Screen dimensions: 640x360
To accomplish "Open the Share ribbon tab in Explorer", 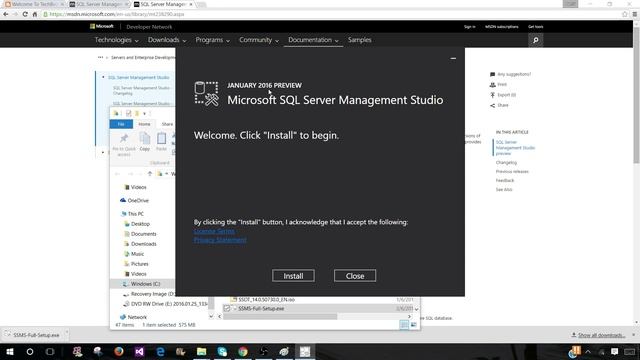I will 167,124.
